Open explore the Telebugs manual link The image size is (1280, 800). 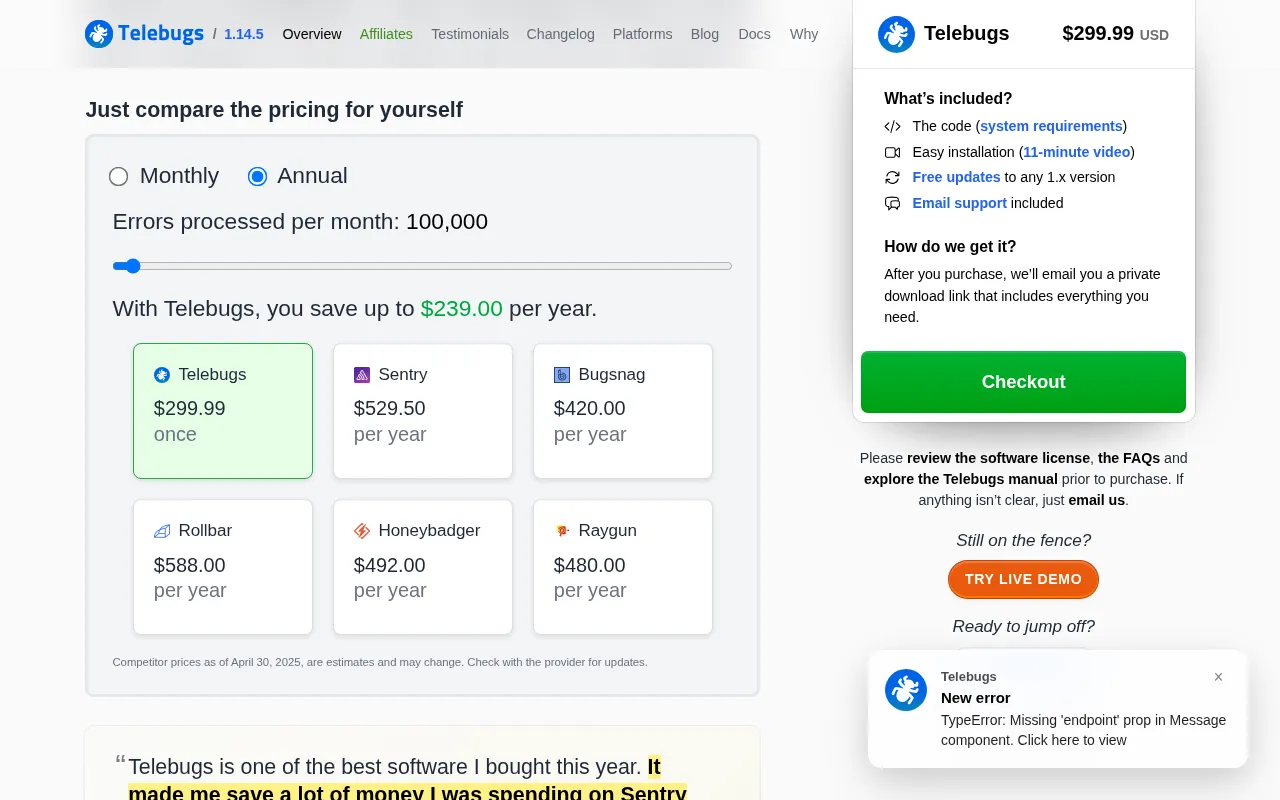(x=961, y=479)
